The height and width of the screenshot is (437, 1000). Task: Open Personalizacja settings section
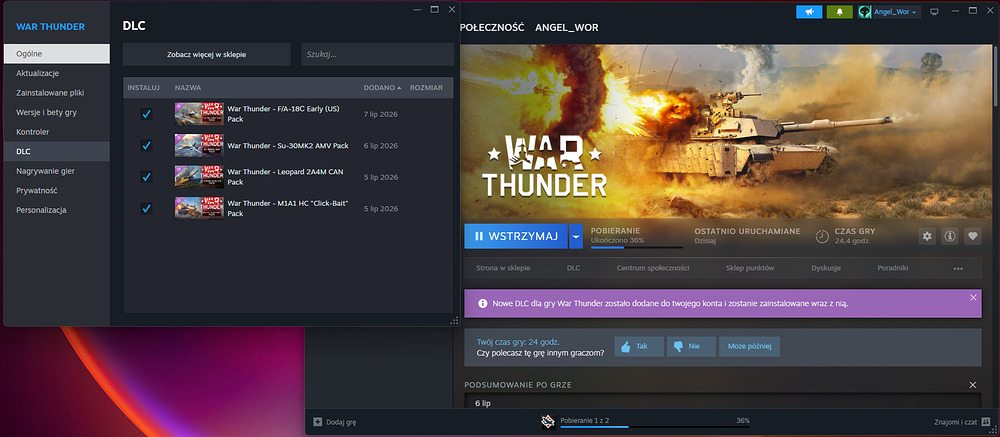click(x=57, y=210)
